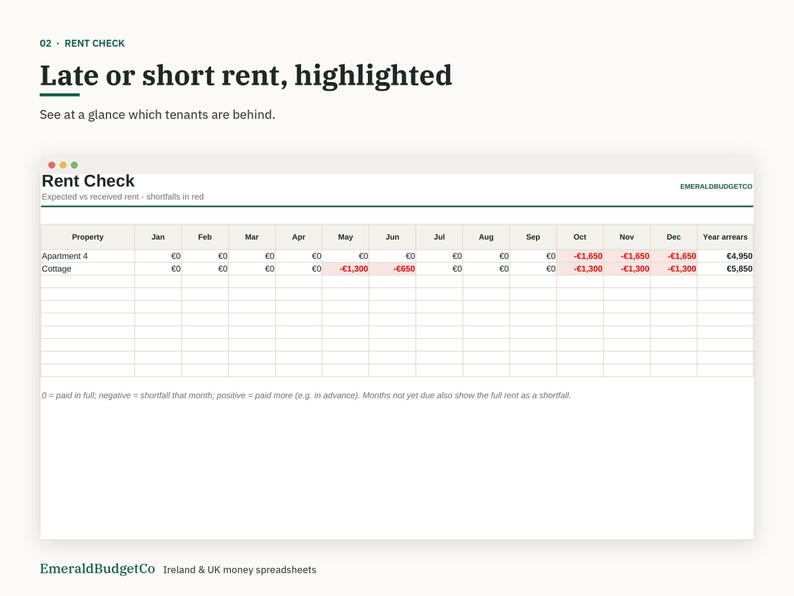Click Cottage January €0 cell

[x=158, y=269]
